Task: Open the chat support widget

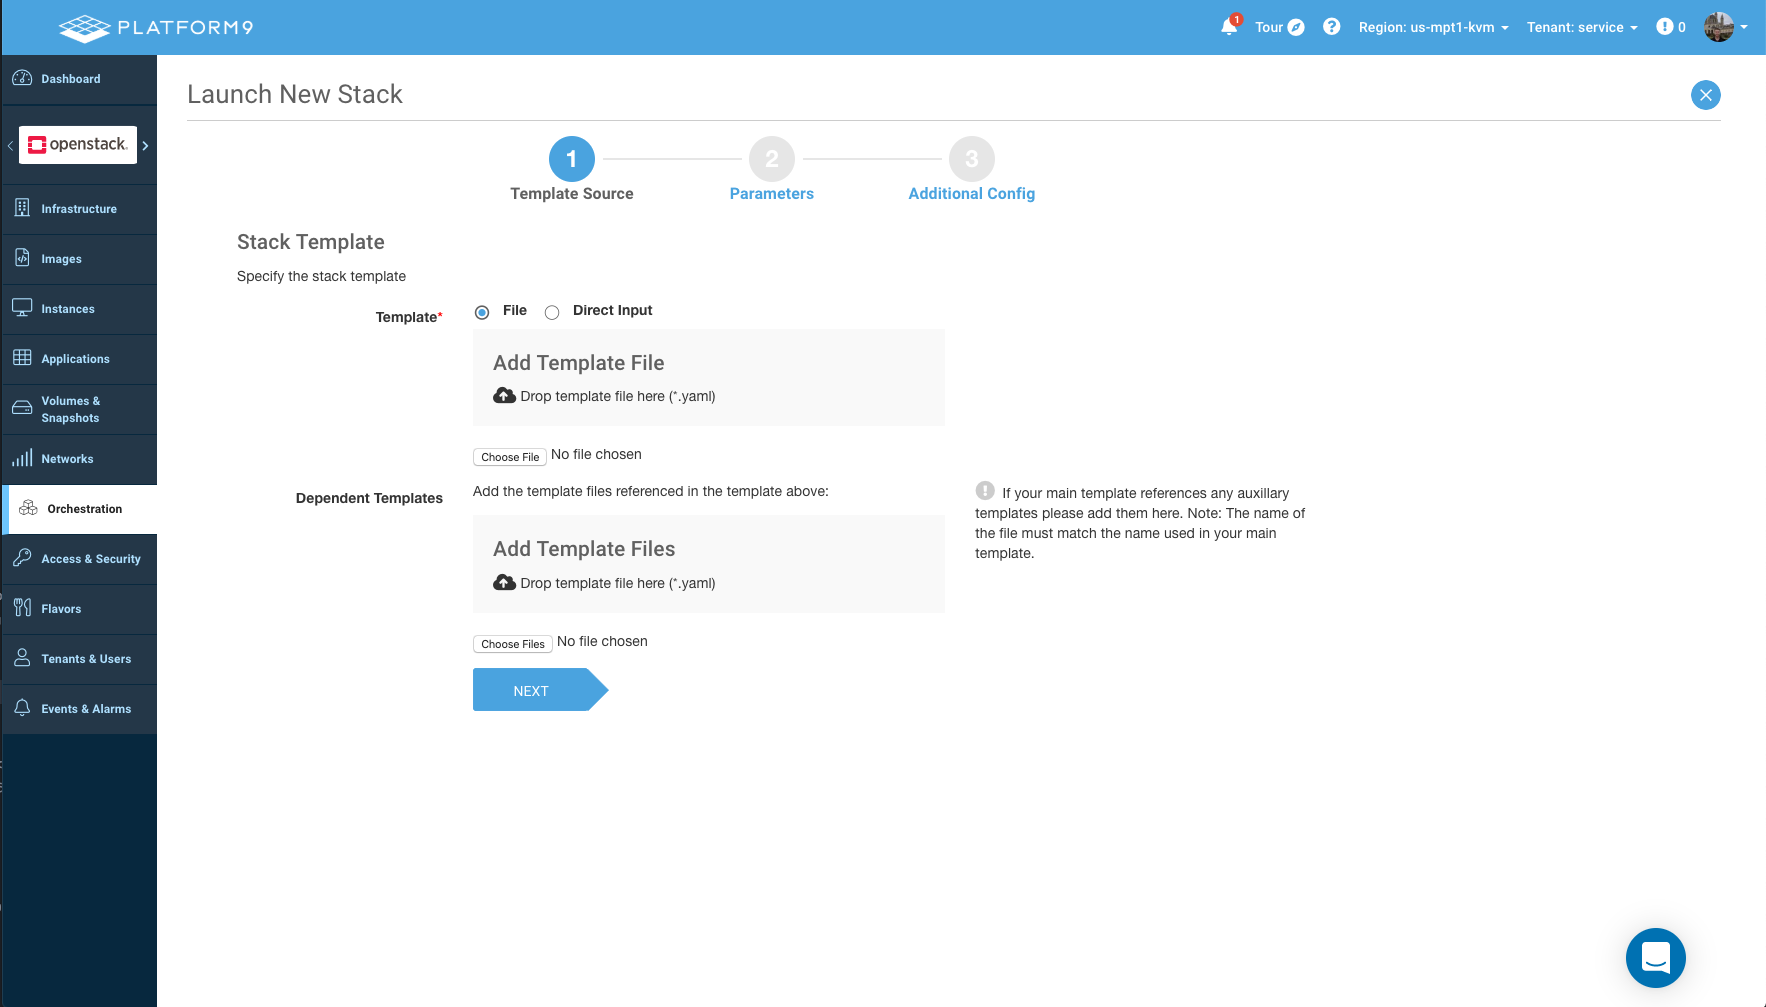Action: pos(1655,957)
